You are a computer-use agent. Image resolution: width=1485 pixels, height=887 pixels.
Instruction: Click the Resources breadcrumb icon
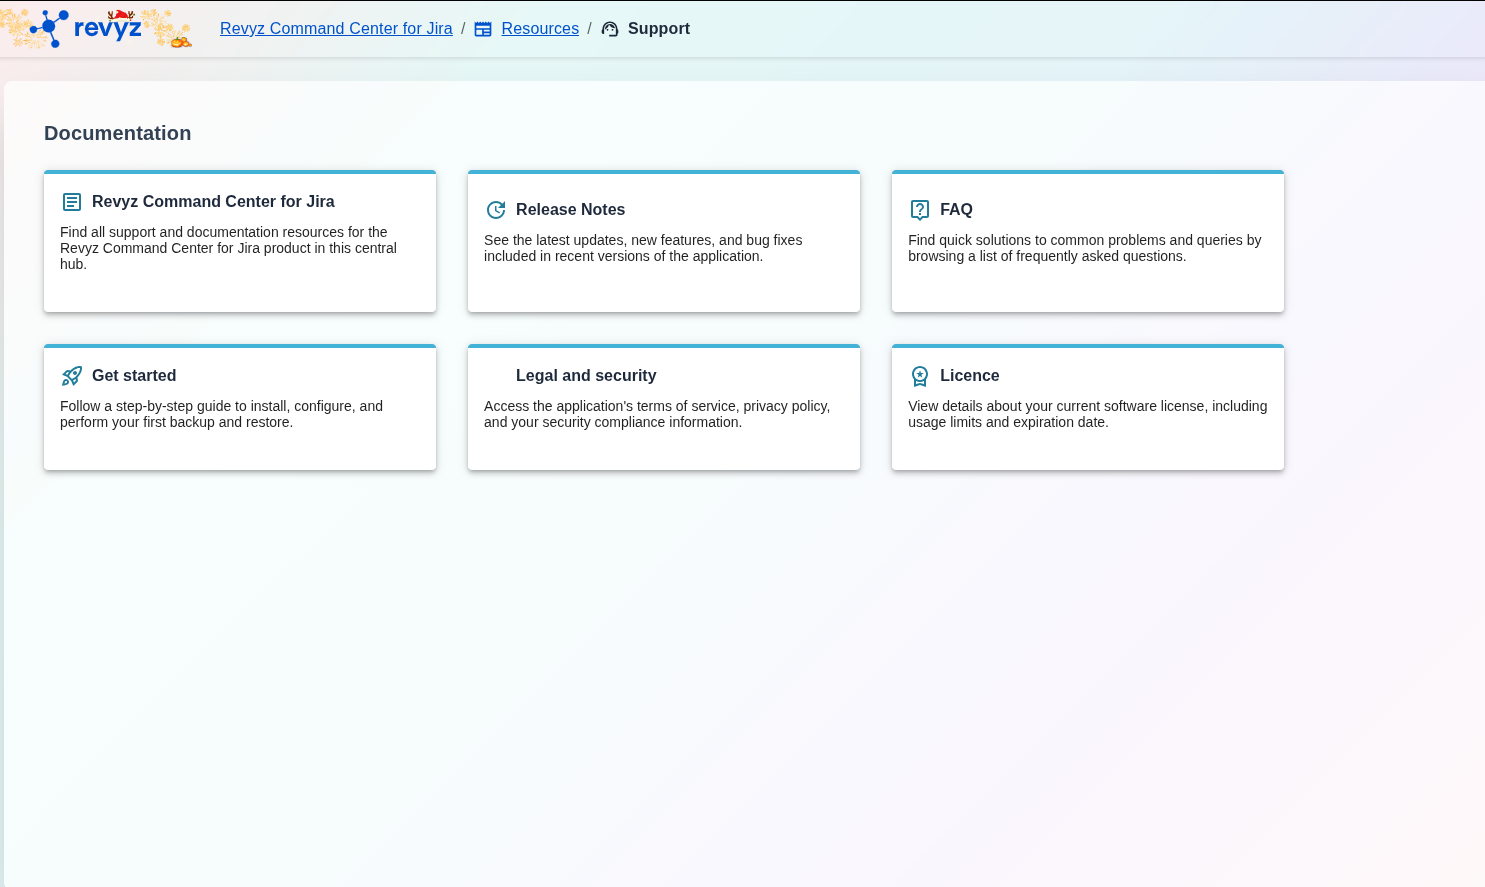483,29
